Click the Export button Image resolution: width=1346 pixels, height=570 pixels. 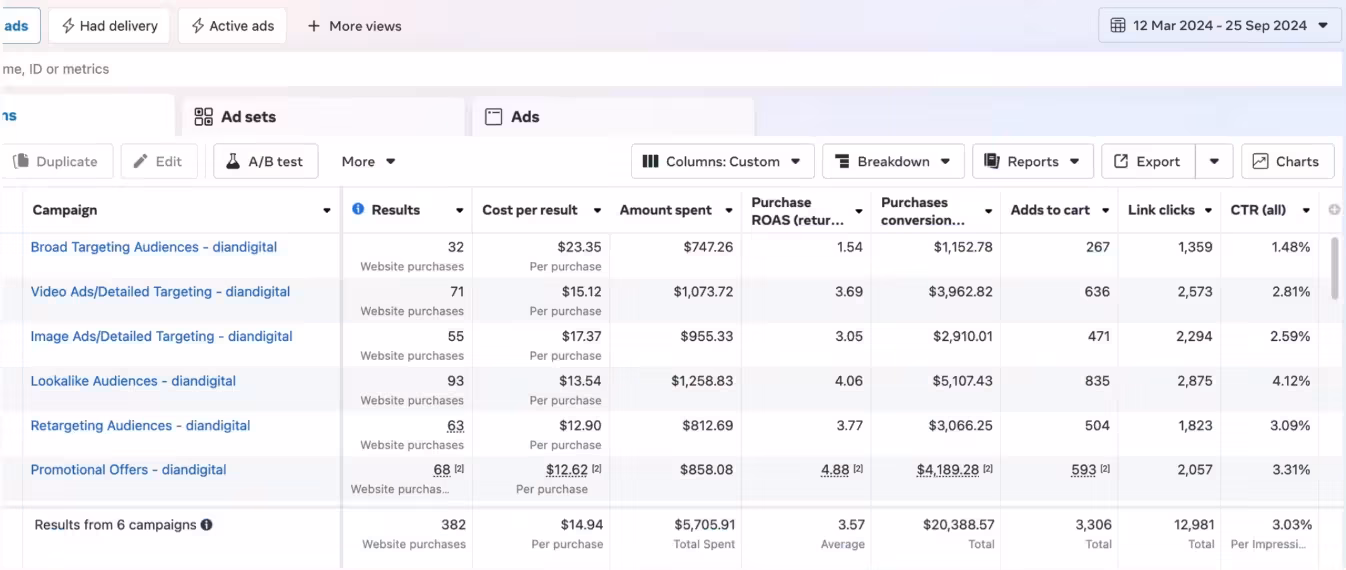pyautogui.click(x=1147, y=161)
